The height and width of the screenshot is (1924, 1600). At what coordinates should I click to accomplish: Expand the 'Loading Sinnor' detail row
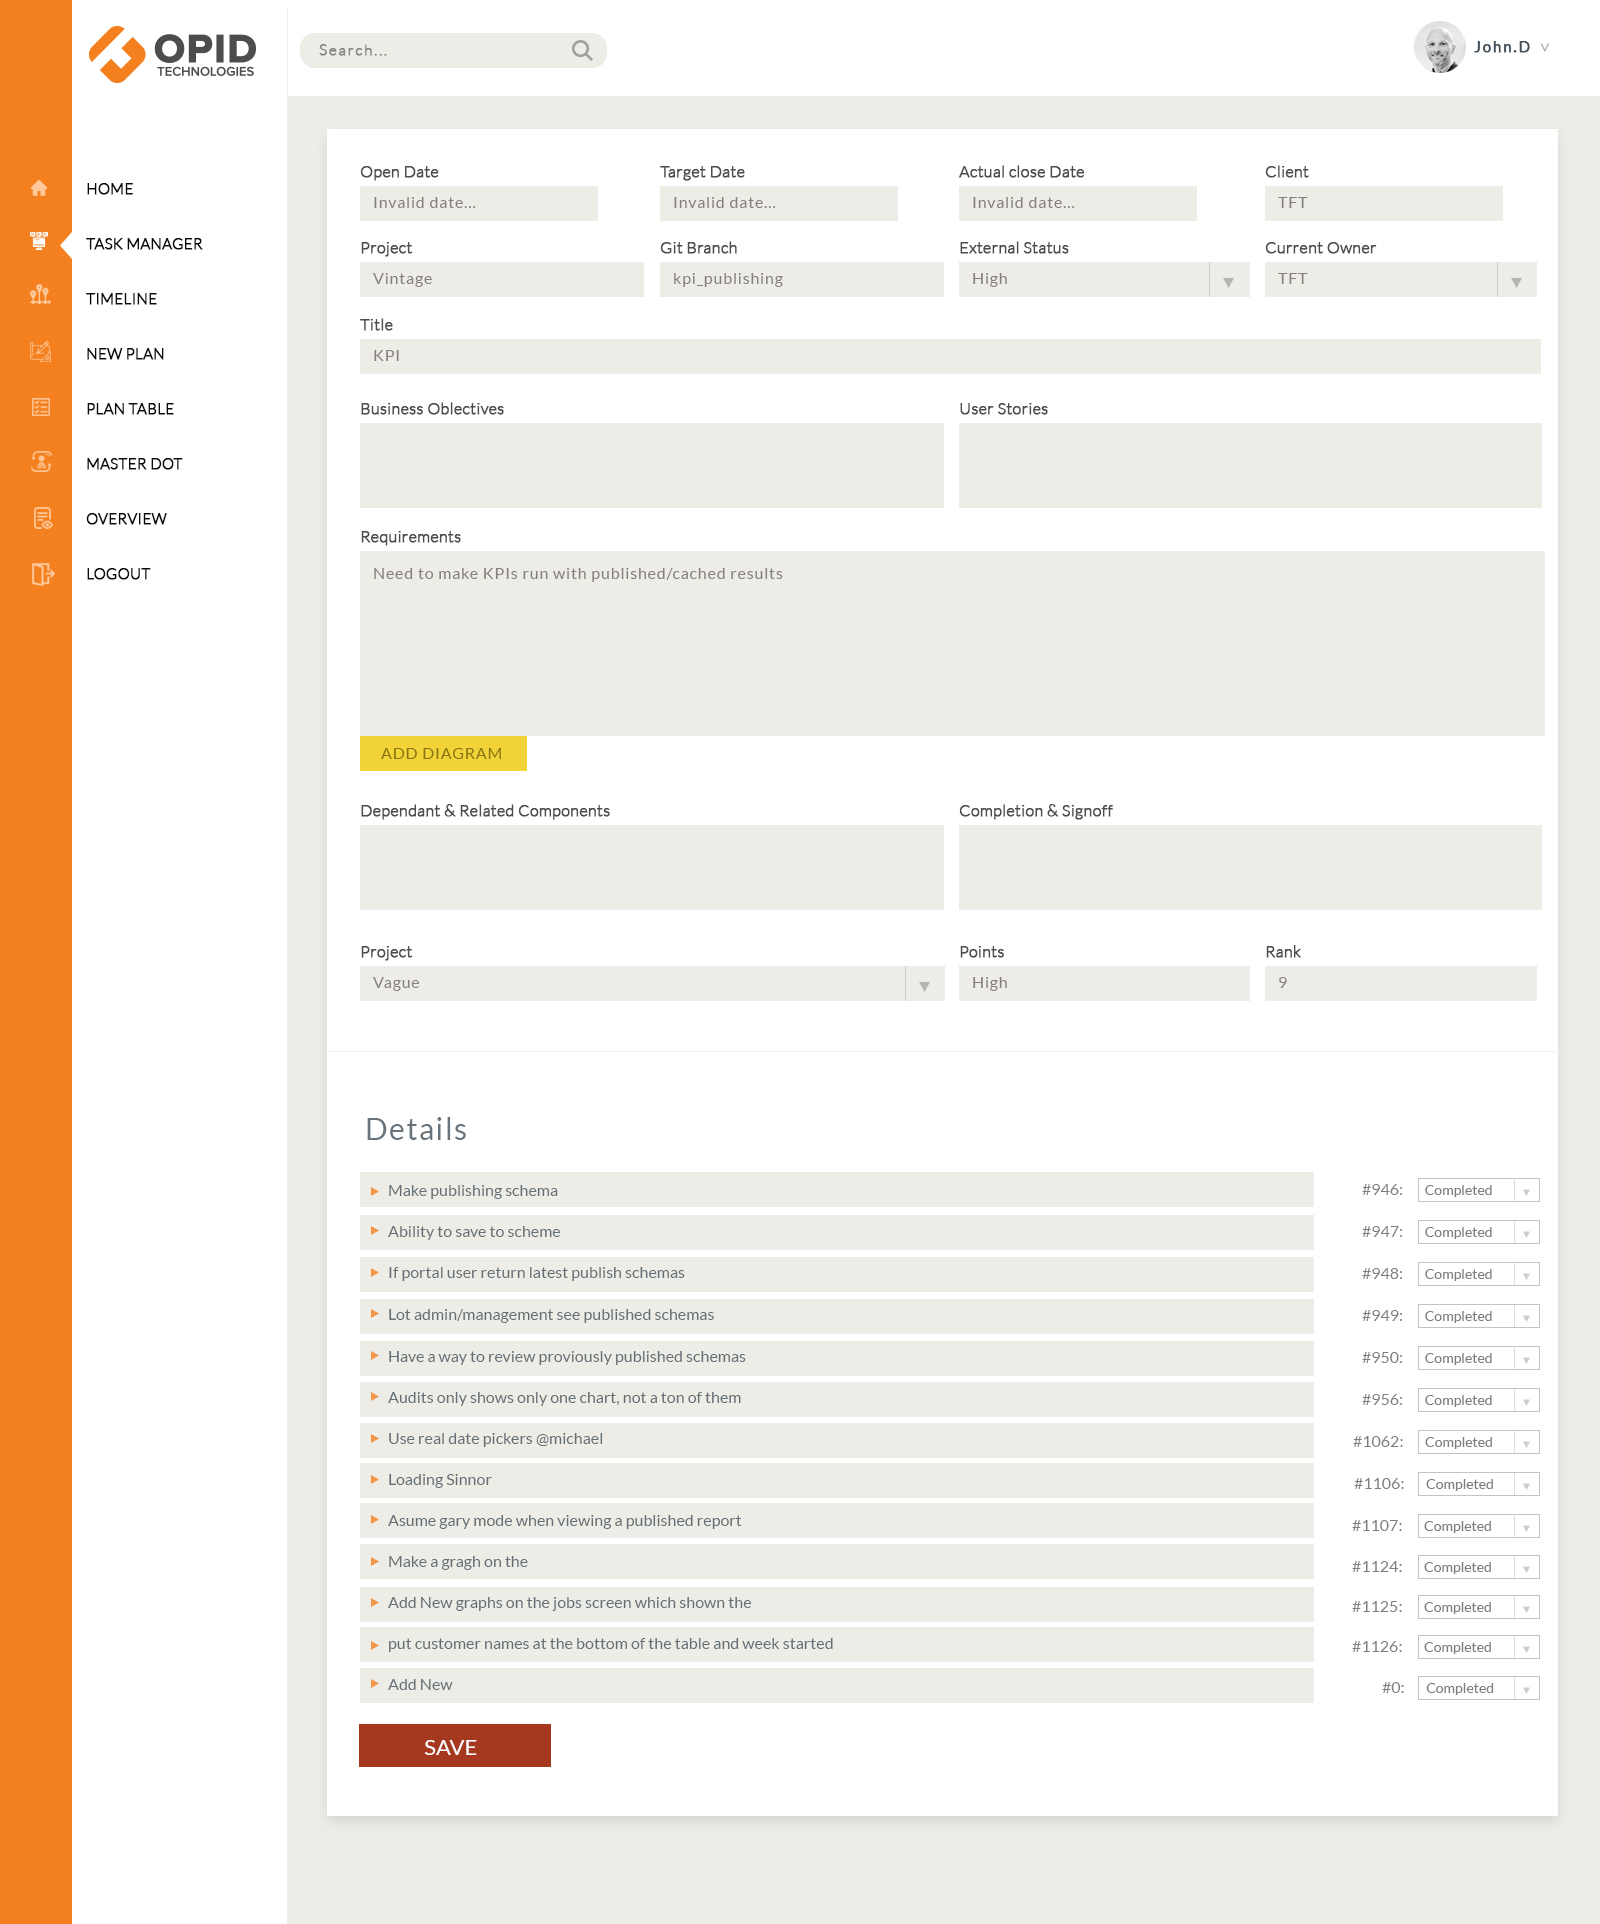(375, 1480)
